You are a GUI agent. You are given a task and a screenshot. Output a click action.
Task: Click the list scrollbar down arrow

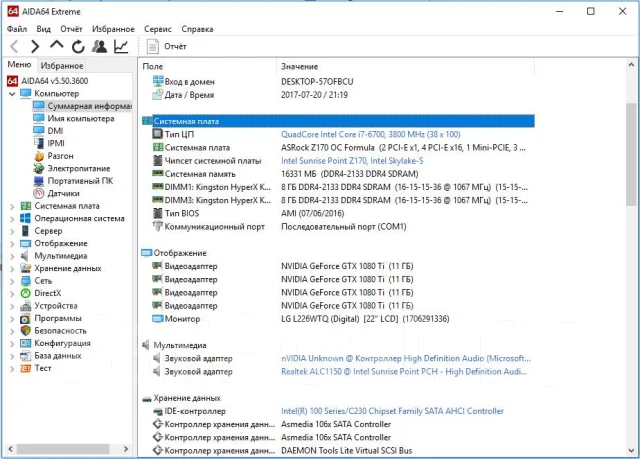[631, 450]
